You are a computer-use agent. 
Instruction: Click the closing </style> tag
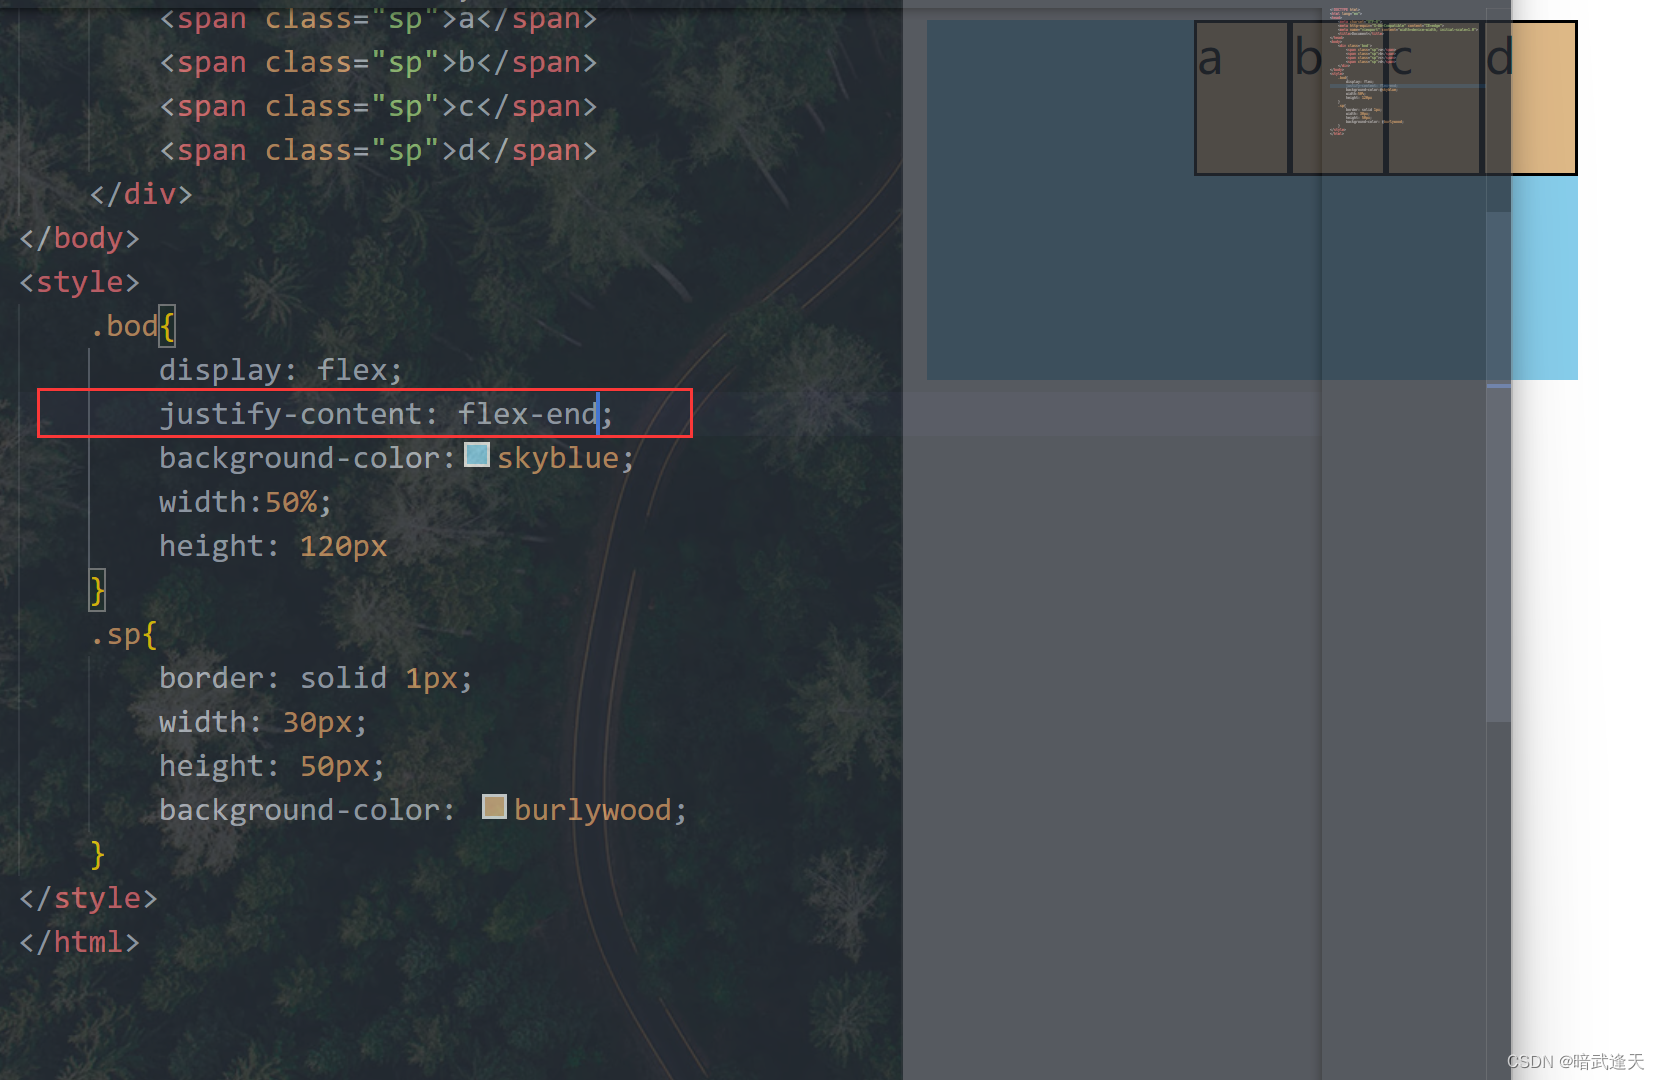[x=89, y=898]
